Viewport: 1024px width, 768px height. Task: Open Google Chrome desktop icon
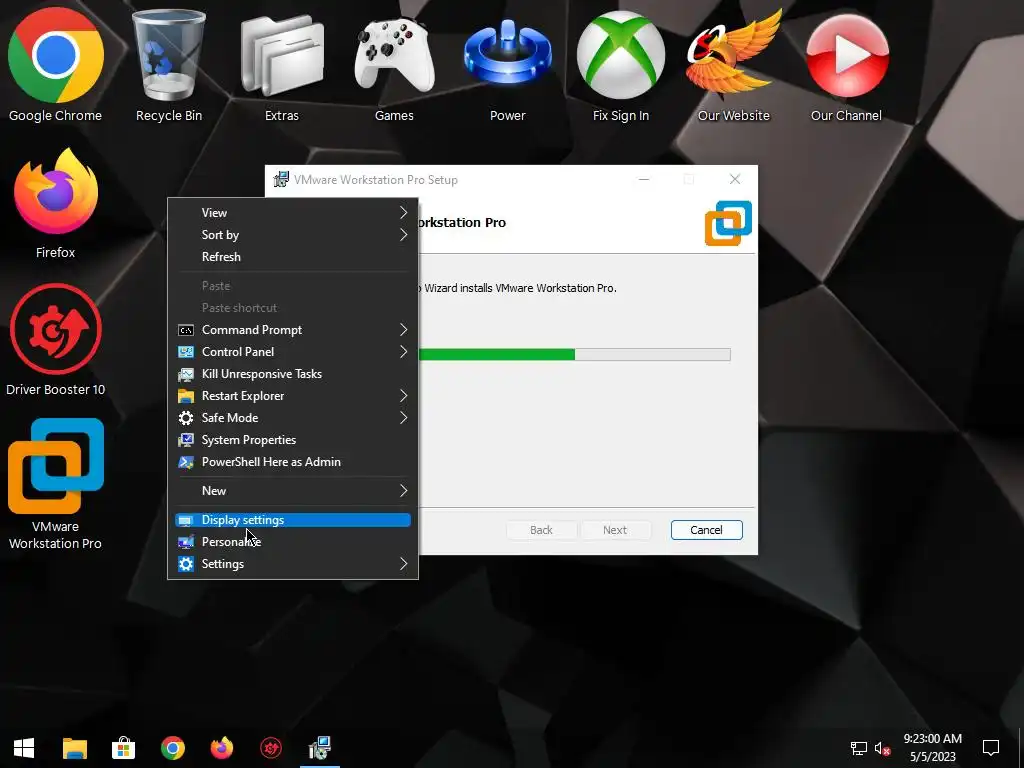[56, 65]
